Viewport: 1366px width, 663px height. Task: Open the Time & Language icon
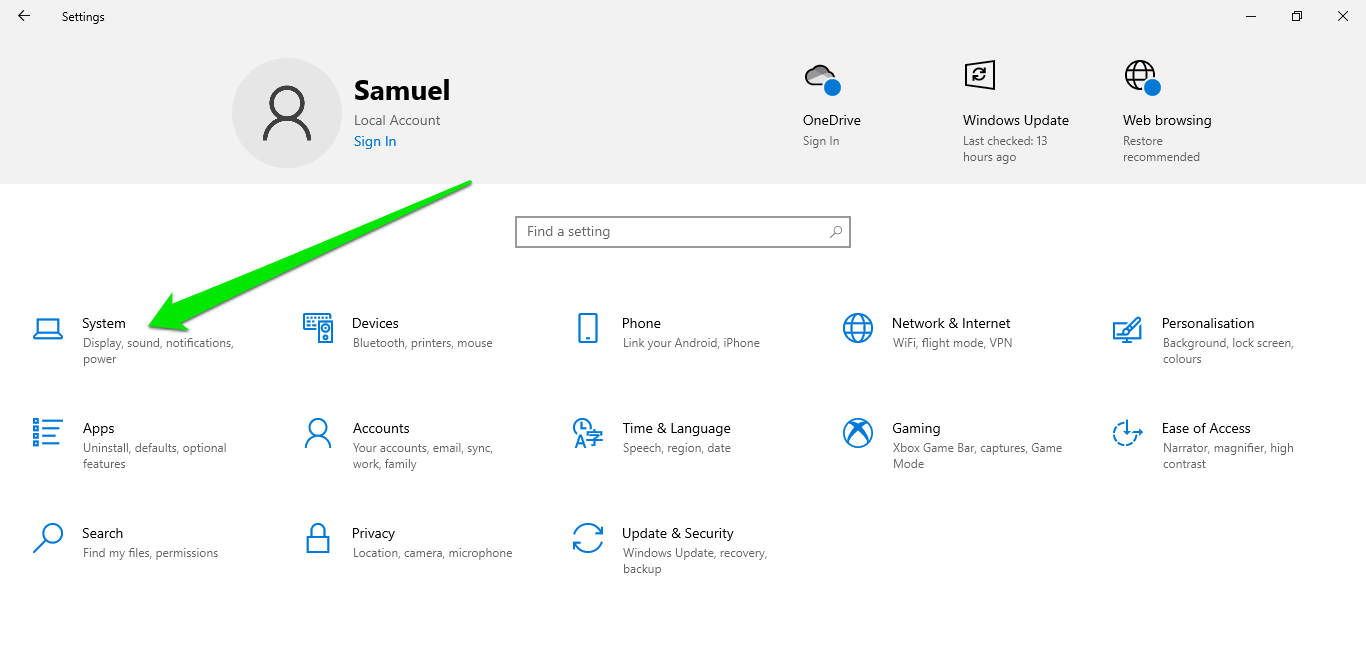click(x=588, y=433)
